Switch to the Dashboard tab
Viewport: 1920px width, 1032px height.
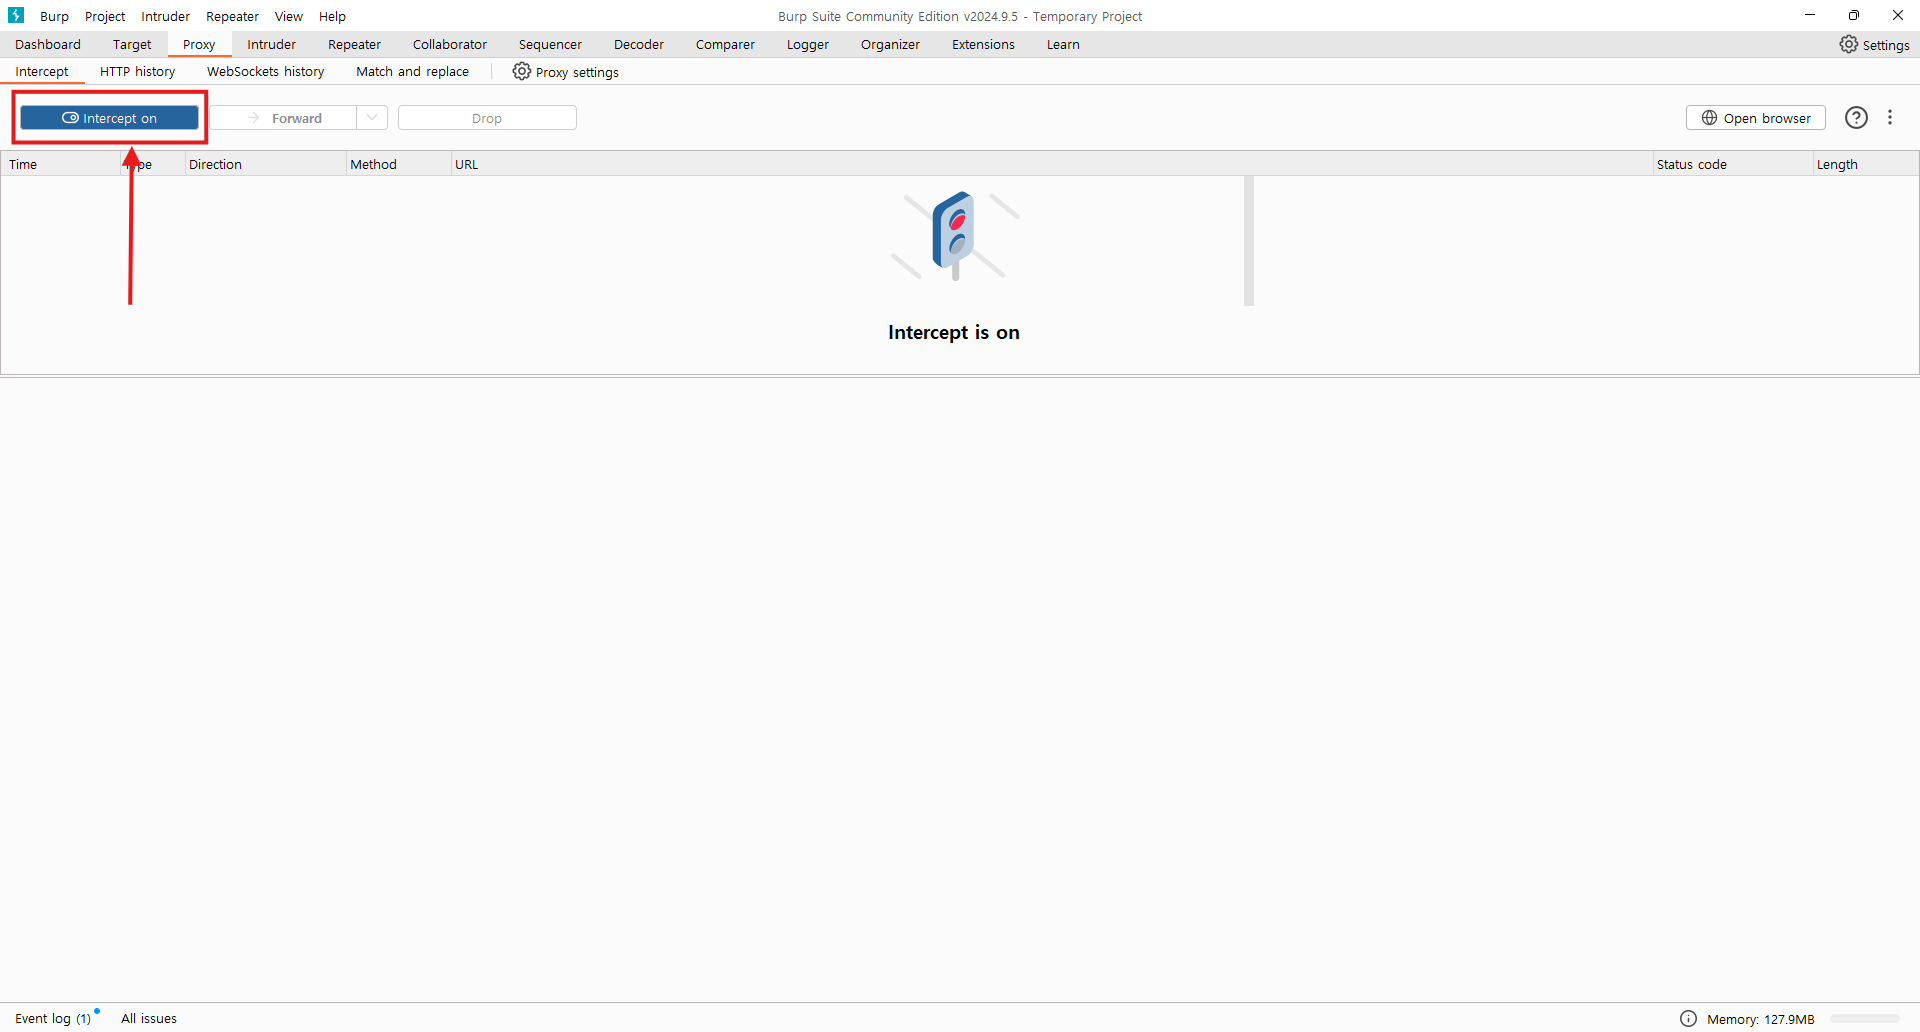pyautogui.click(x=48, y=44)
